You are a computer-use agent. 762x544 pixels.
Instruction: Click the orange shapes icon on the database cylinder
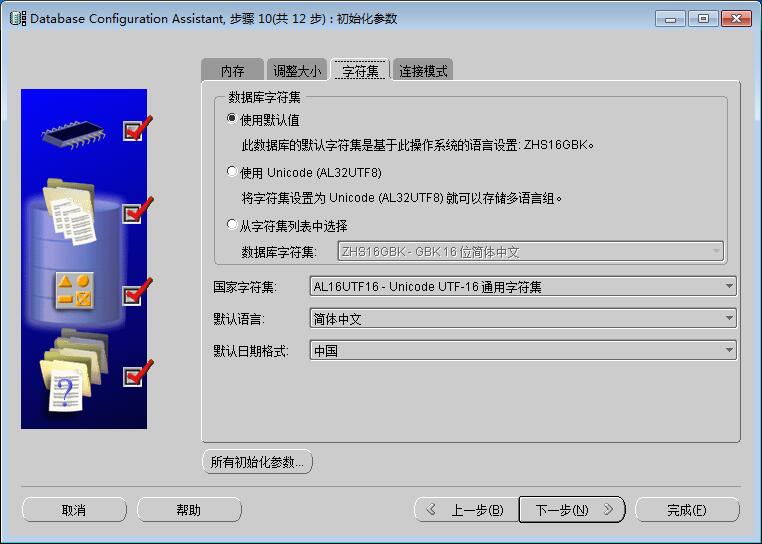click(74, 291)
